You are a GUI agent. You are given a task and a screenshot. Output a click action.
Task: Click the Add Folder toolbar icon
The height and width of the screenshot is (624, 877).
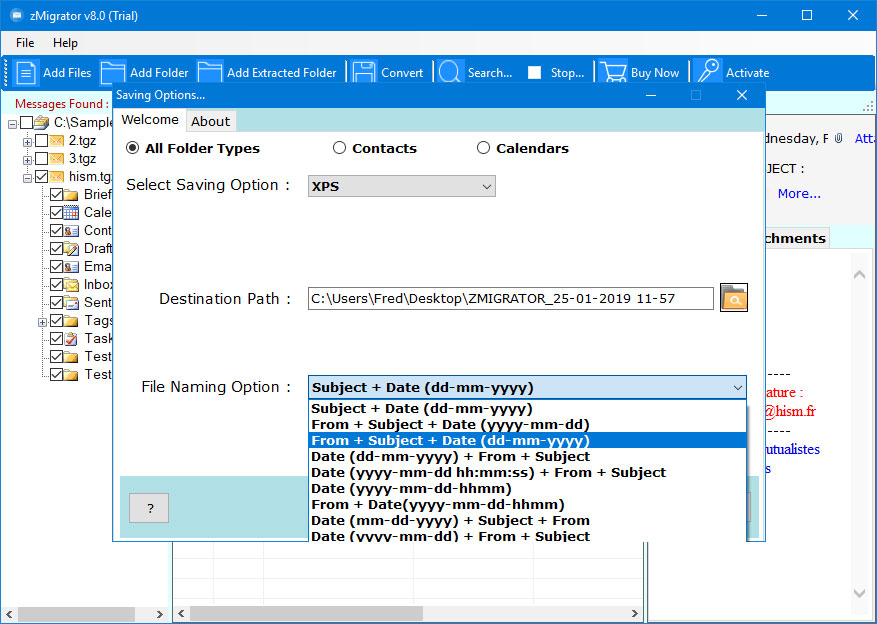113,73
